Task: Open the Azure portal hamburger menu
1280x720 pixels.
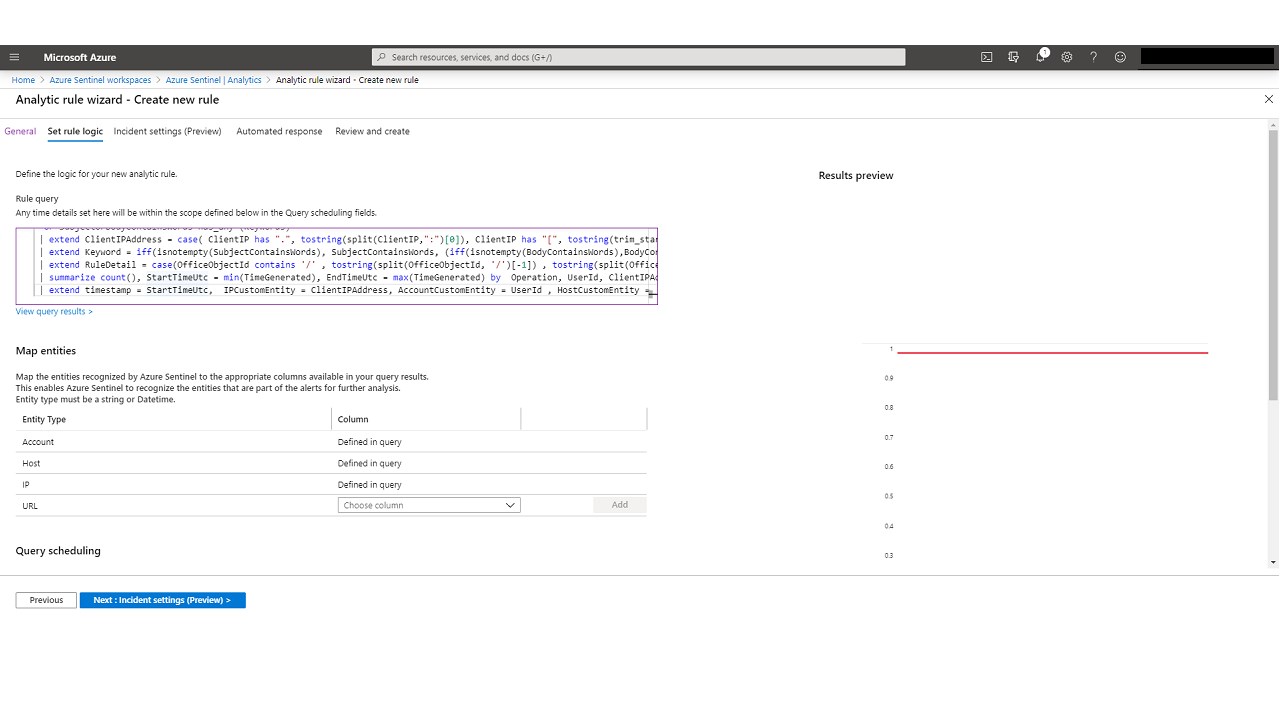Action: coord(14,57)
